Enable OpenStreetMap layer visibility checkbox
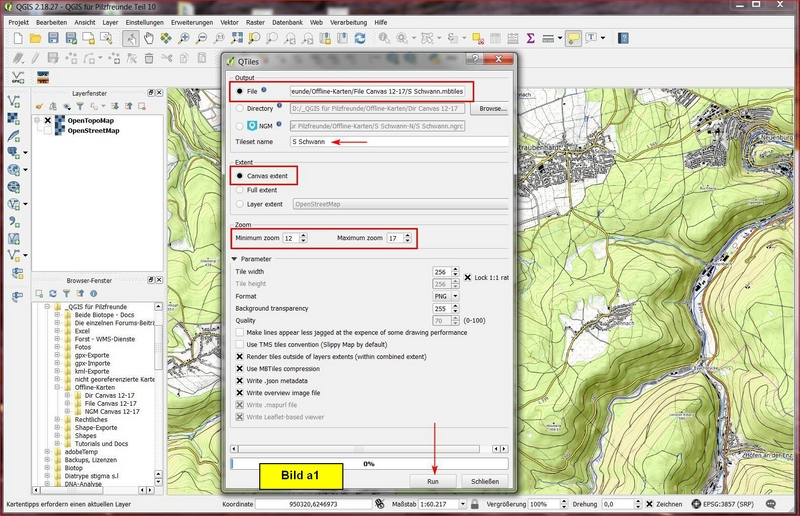 tap(47, 131)
